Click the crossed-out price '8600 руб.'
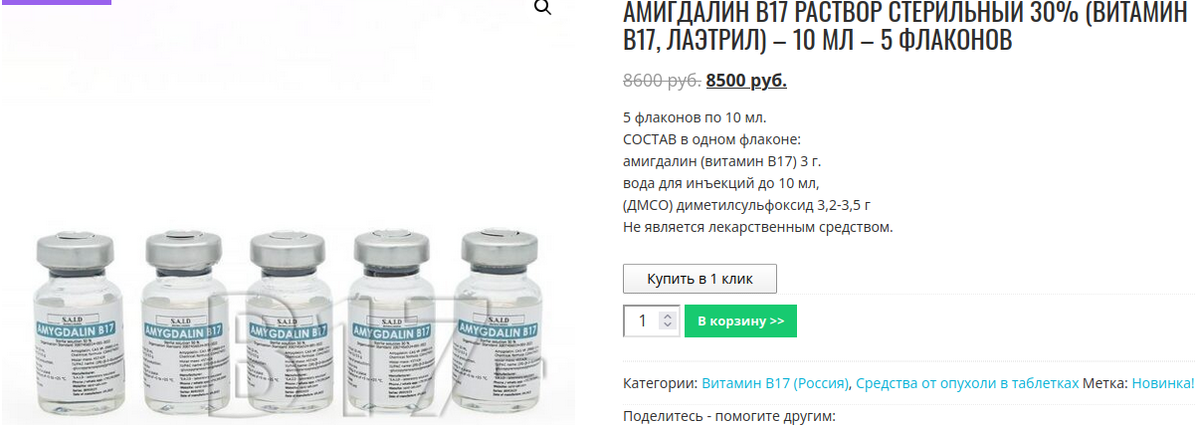Image resolution: width=1200 pixels, height=425 pixels. coord(661,80)
